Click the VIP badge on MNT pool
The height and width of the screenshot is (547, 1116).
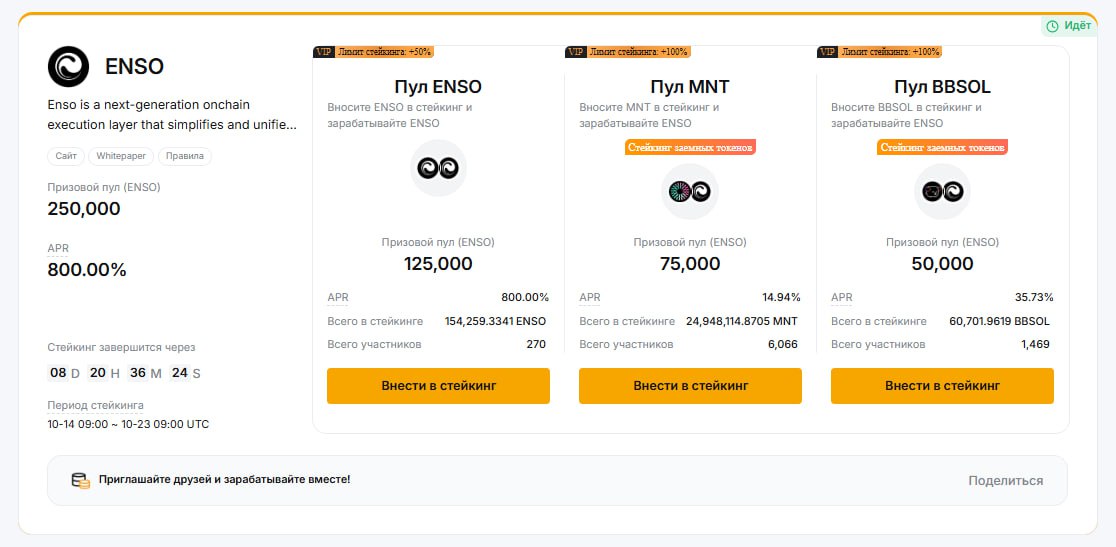(x=575, y=51)
